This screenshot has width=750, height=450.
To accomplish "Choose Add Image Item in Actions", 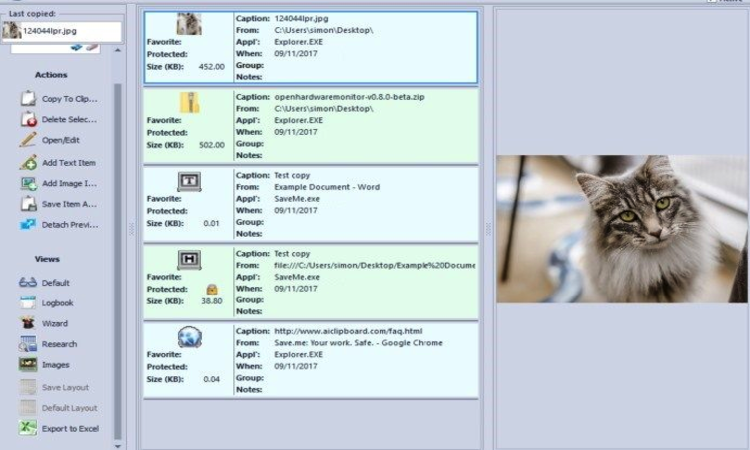I will coord(27,183).
